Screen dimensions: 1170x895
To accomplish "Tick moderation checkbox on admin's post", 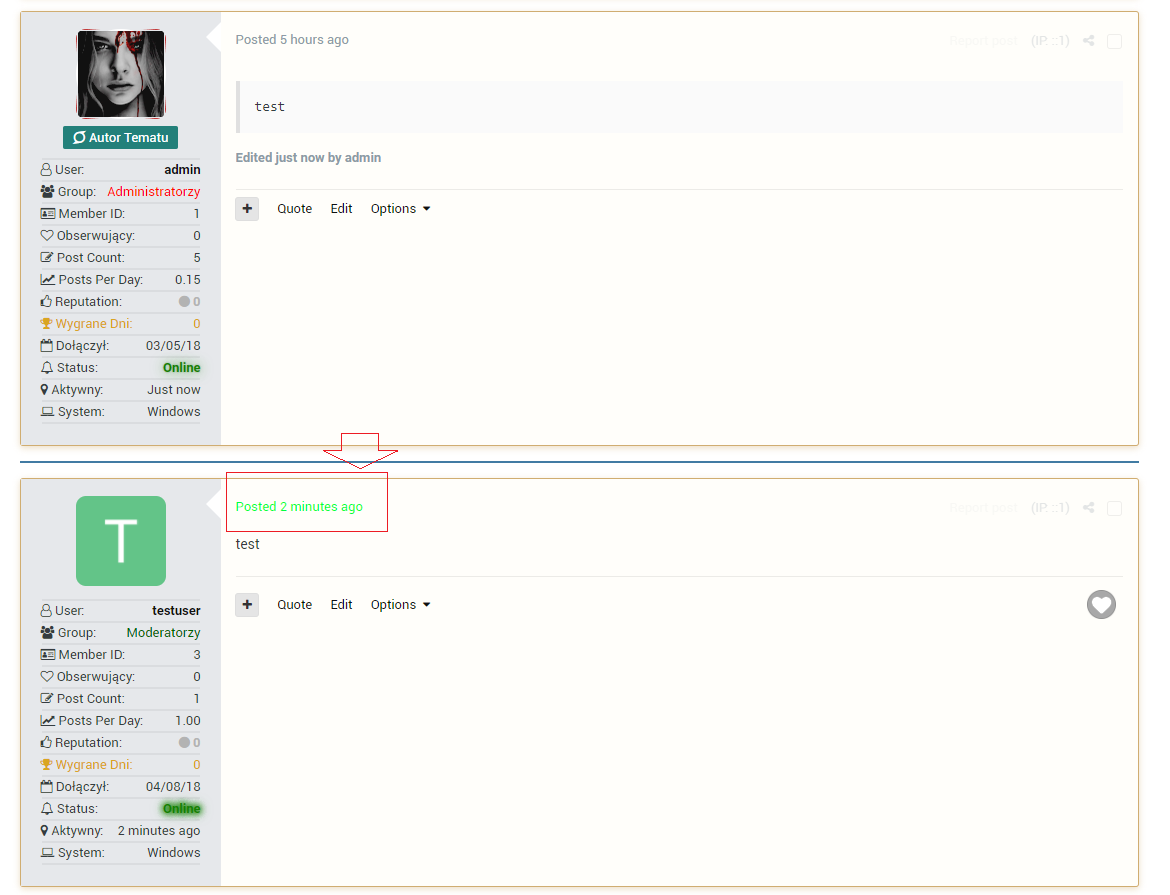I will 1114,41.
